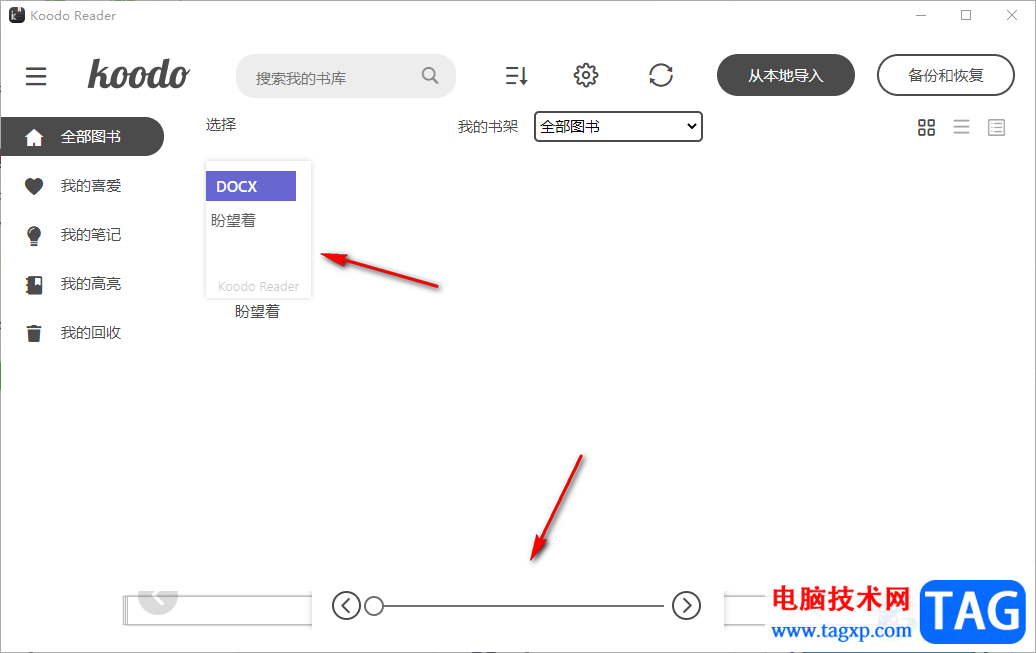Screen dimensions: 1036x653
Task: Open 我的喜爱 favorites
Action: (x=91, y=186)
